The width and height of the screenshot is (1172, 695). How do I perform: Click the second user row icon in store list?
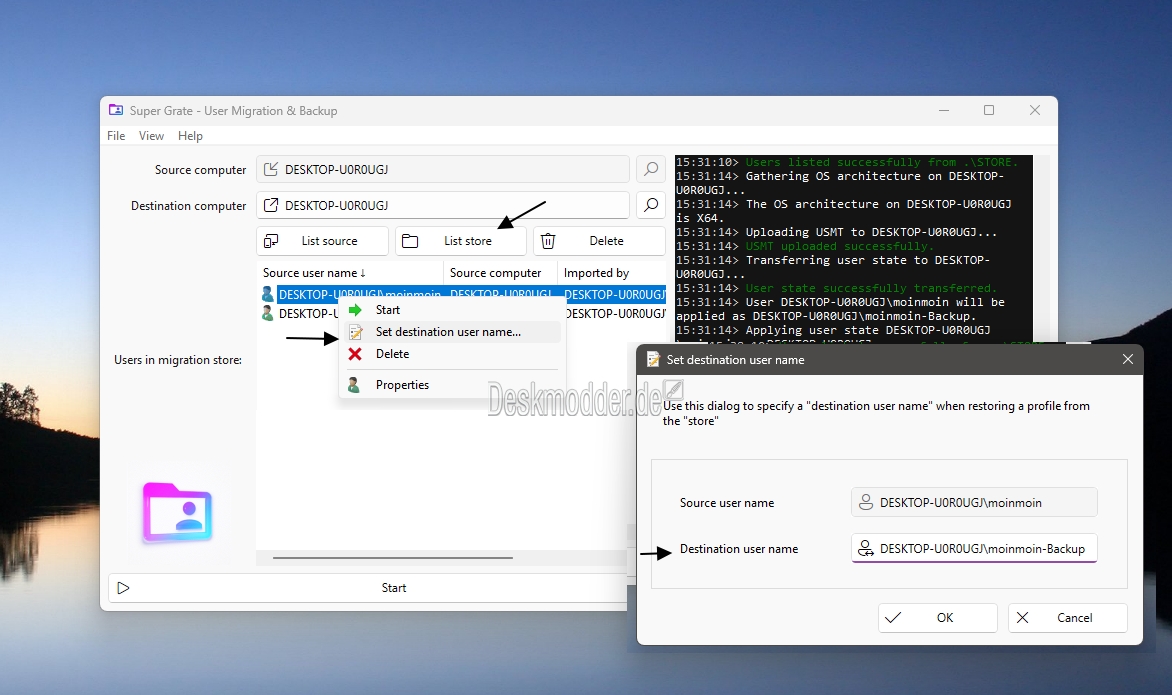pyautogui.click(x=268, y=313)
